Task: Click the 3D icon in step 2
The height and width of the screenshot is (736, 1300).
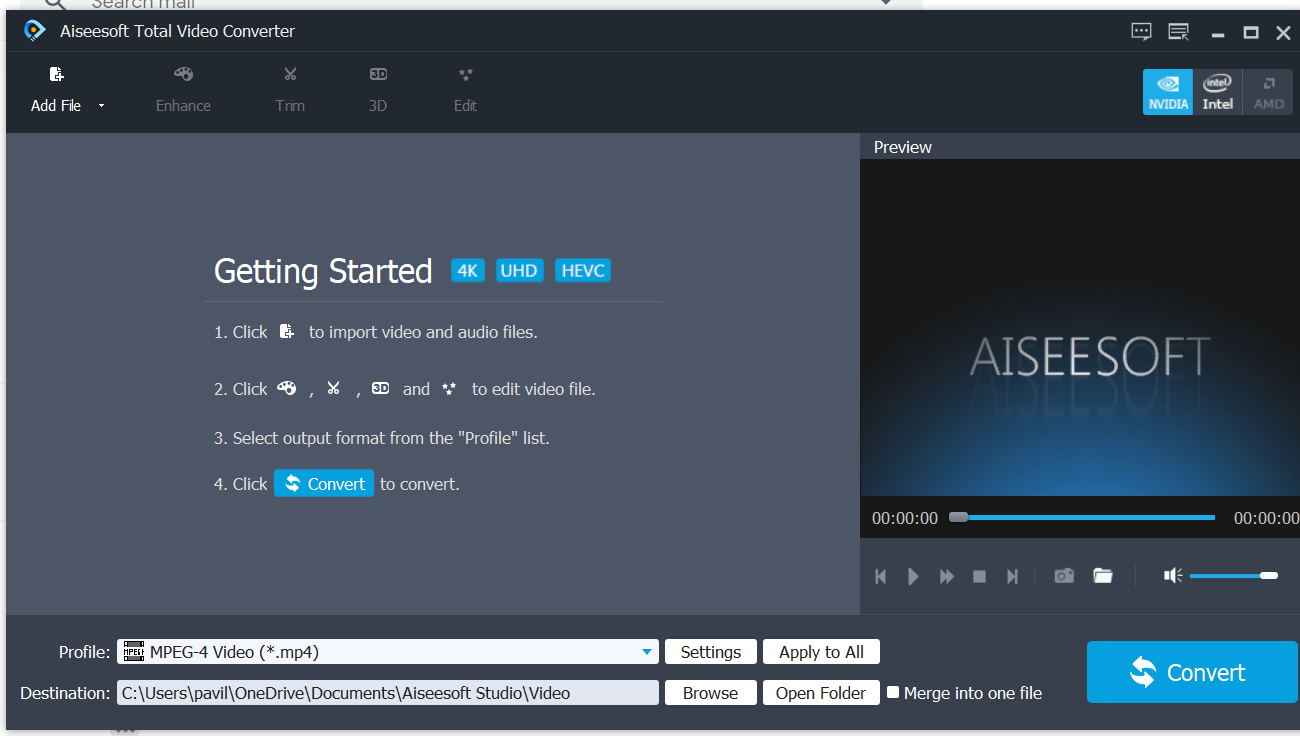Action: 380,388
